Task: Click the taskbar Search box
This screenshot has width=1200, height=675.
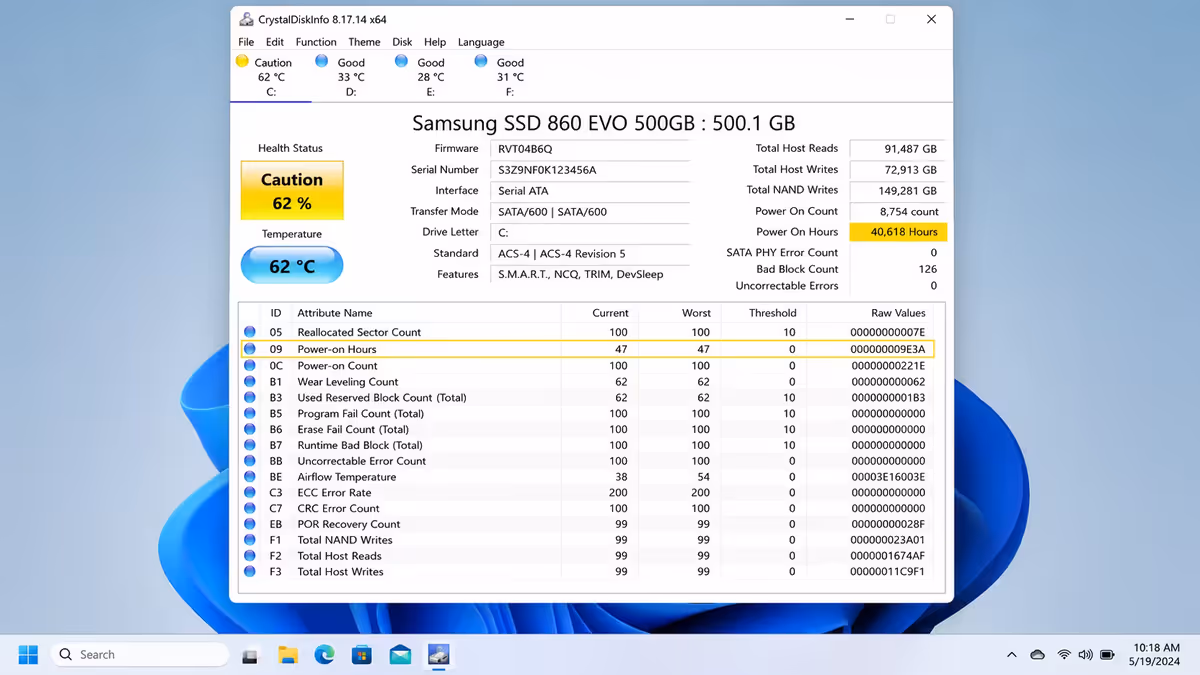Action: (139, 655)
